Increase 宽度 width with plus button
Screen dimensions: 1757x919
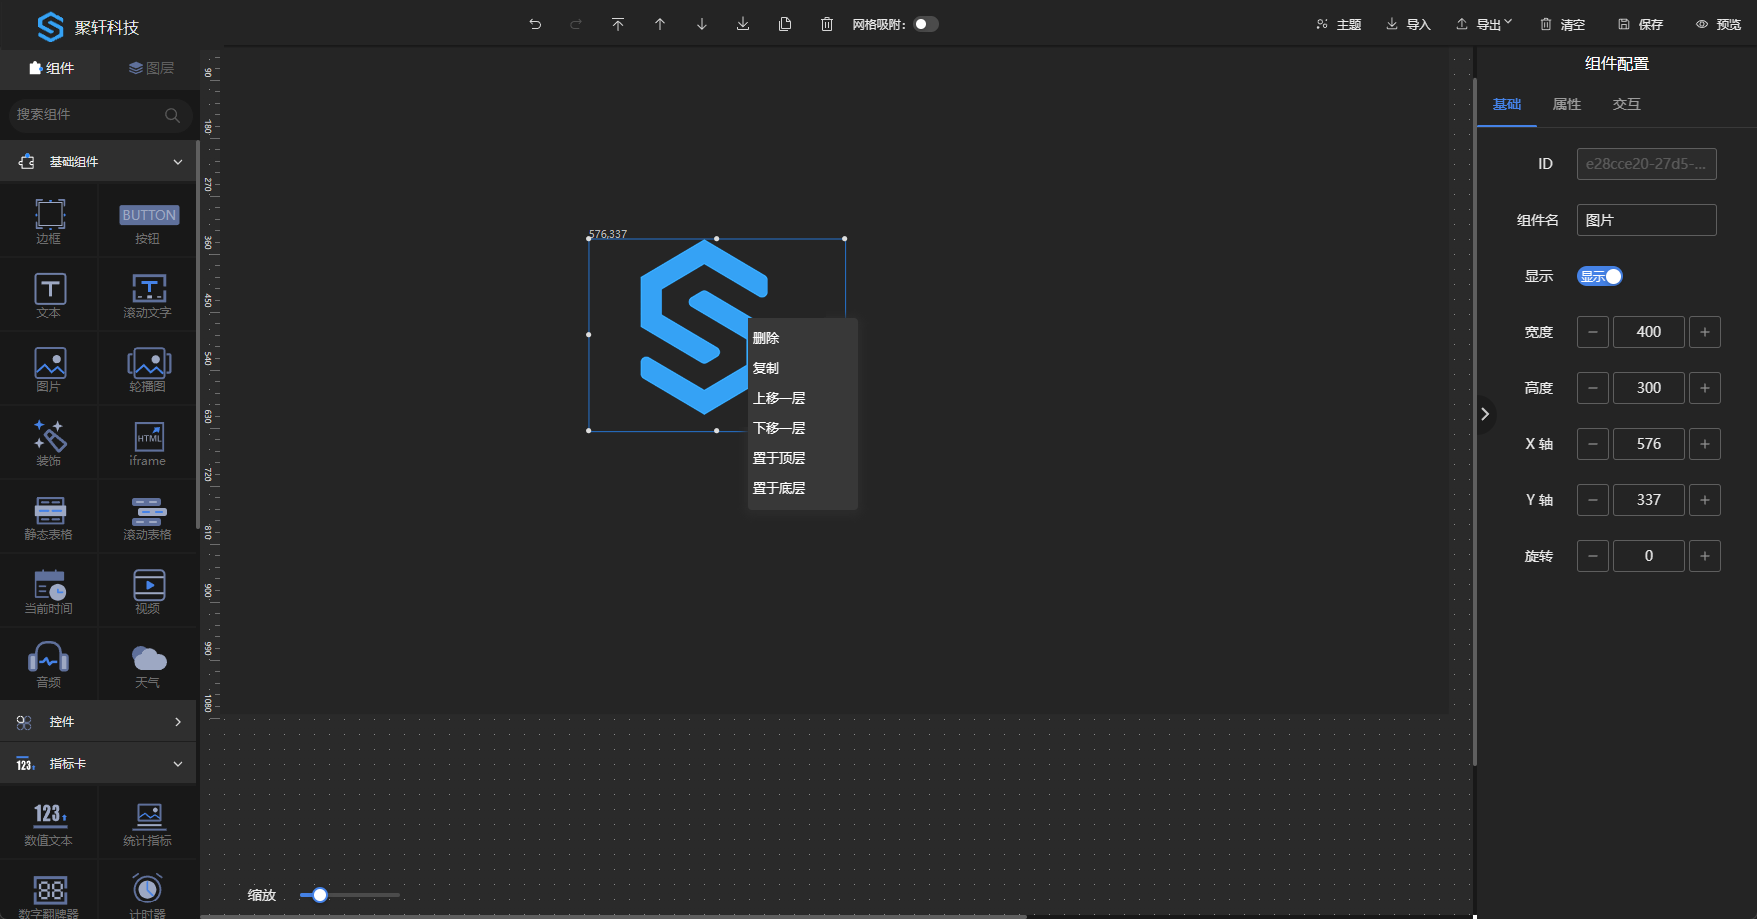click(x=1705, y=332)
